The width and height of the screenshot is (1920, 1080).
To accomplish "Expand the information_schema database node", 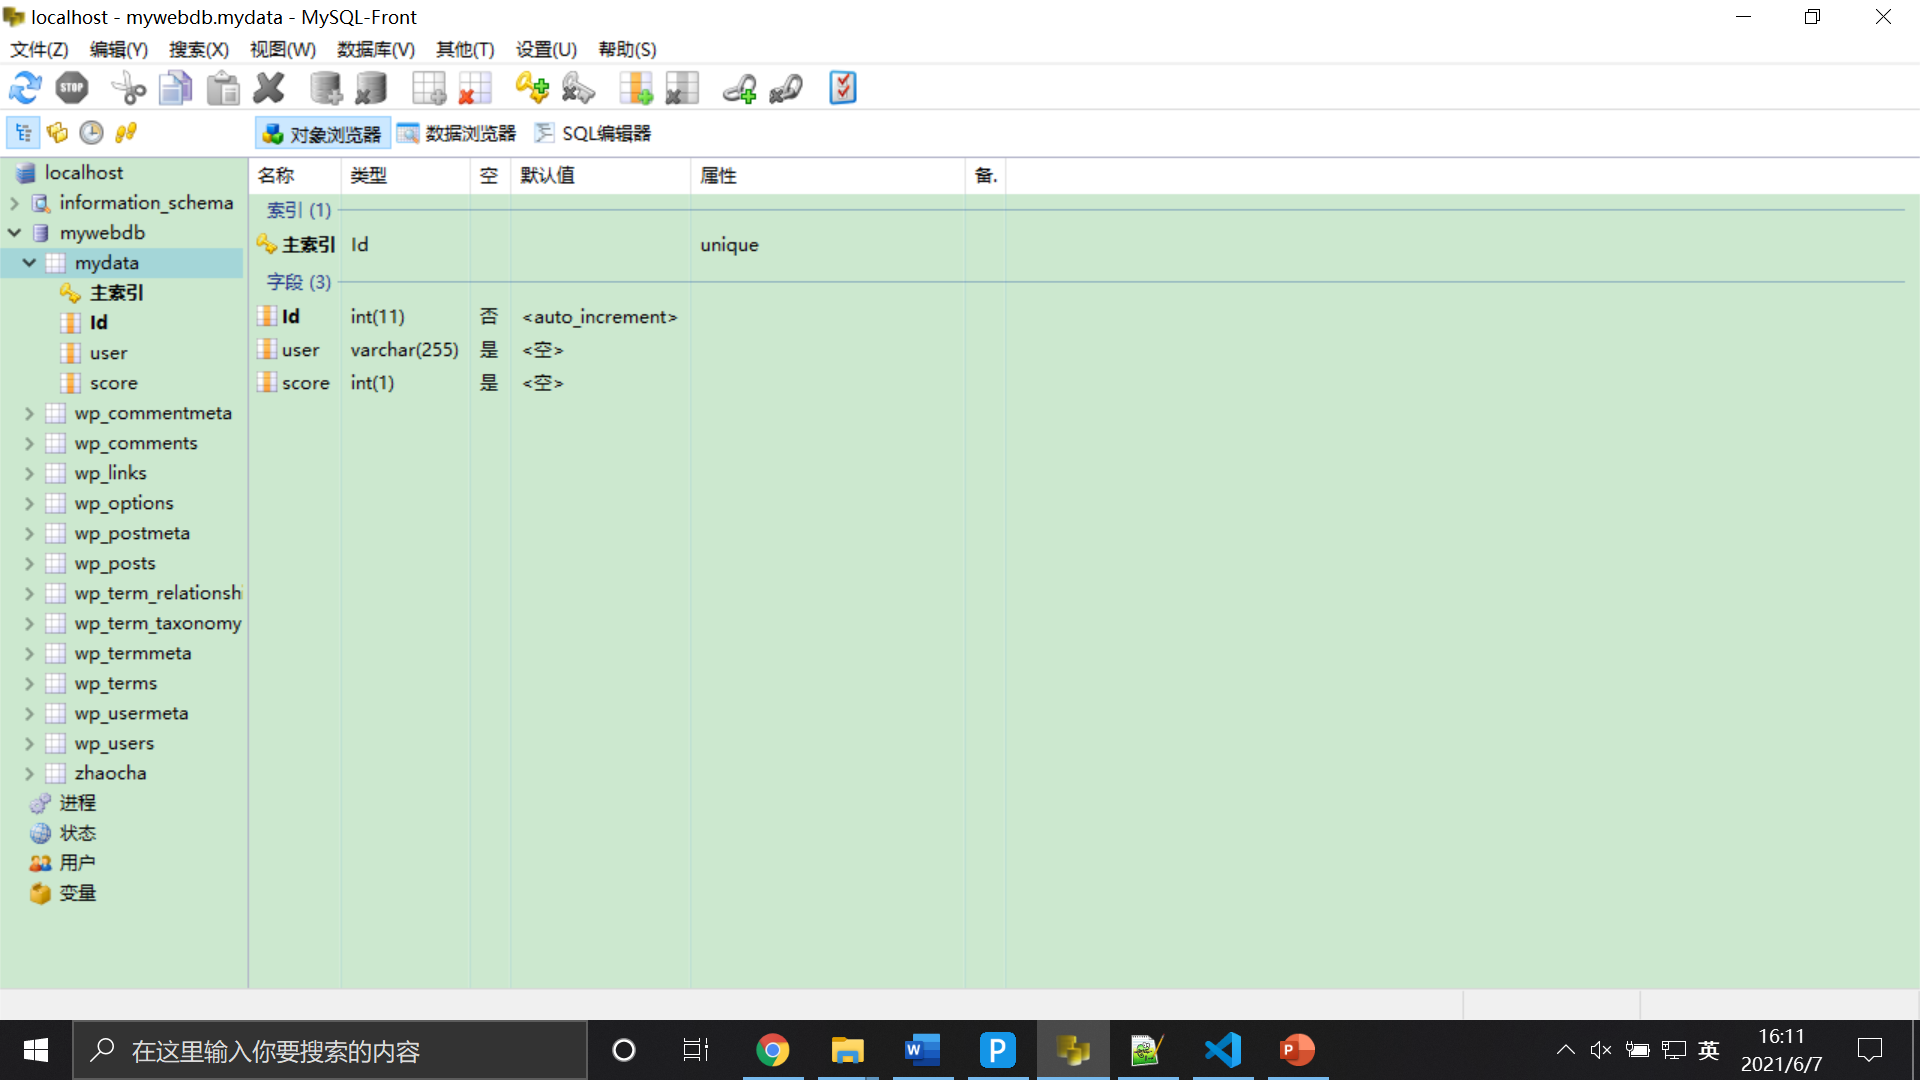I will 14,203.
